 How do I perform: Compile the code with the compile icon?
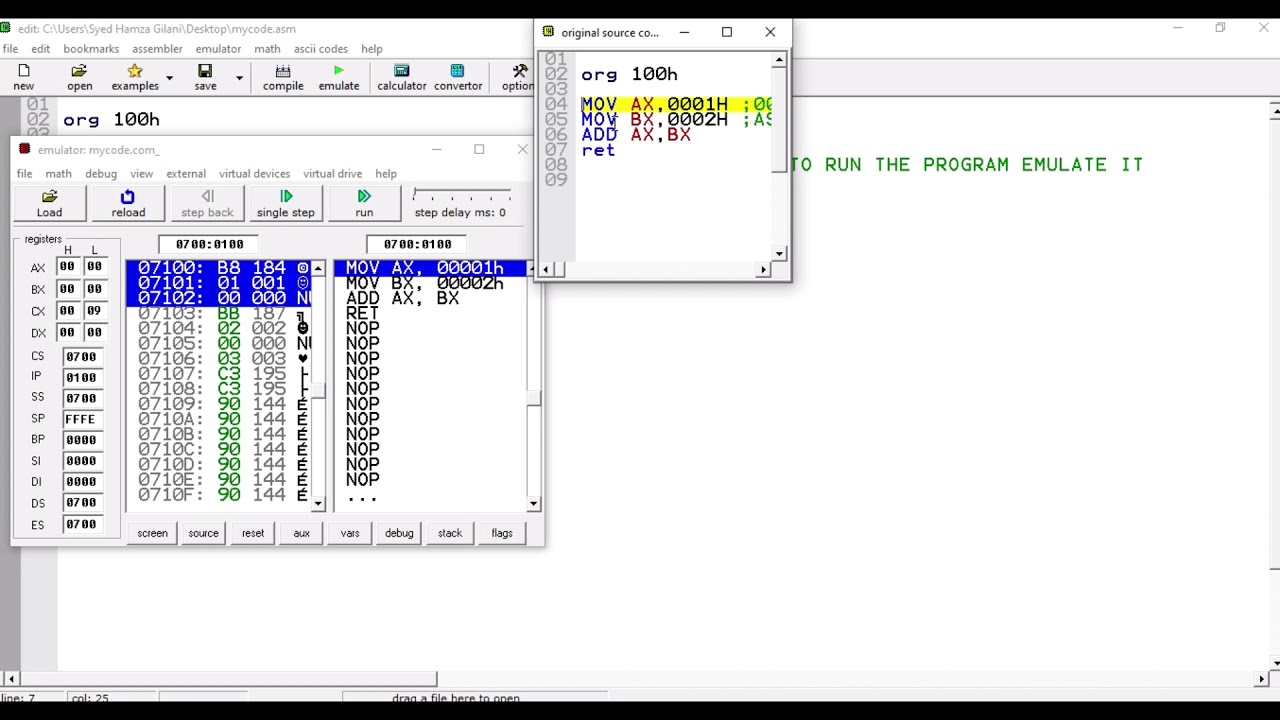283,77
